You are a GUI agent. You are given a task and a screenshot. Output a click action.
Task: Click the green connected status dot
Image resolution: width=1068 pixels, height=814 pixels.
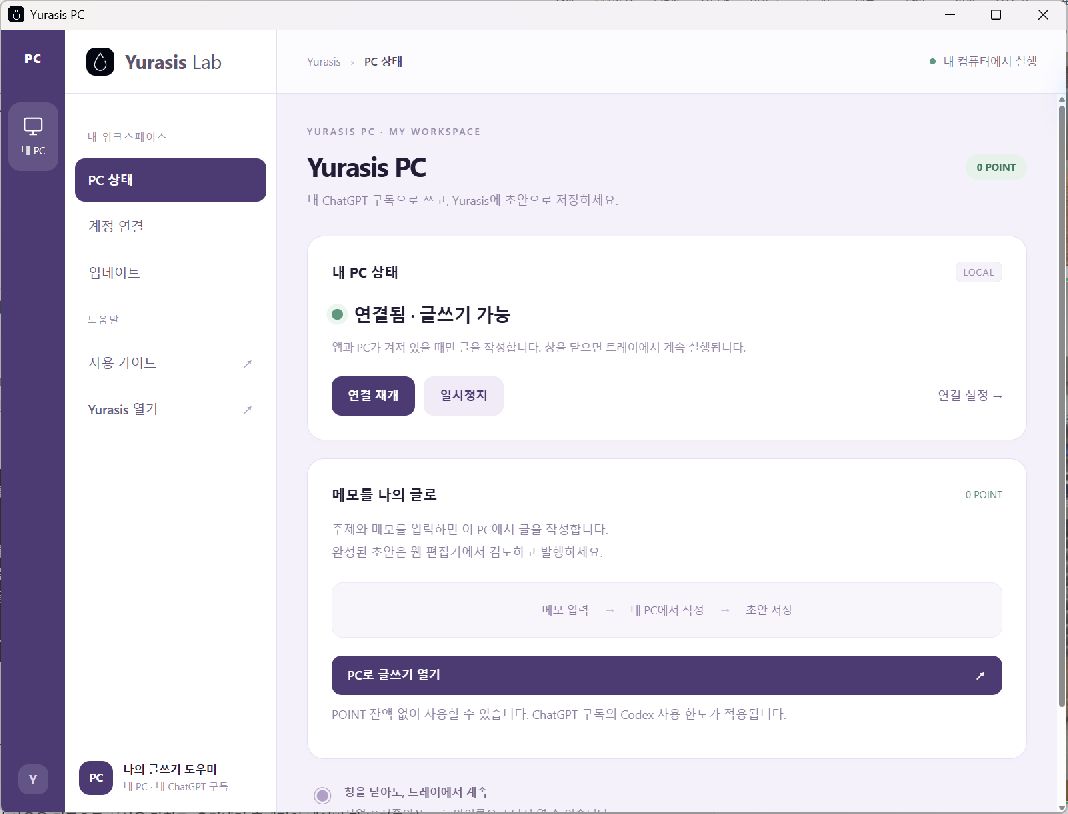(x=336, y=314)
